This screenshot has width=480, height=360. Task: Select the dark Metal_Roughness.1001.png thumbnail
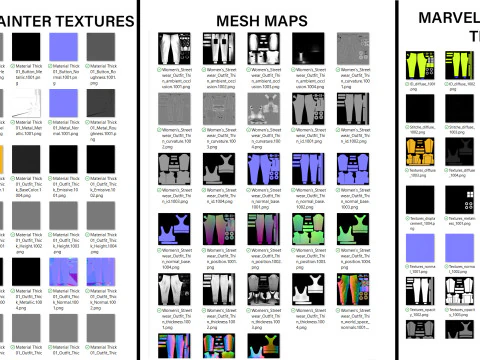pos(101,103)
